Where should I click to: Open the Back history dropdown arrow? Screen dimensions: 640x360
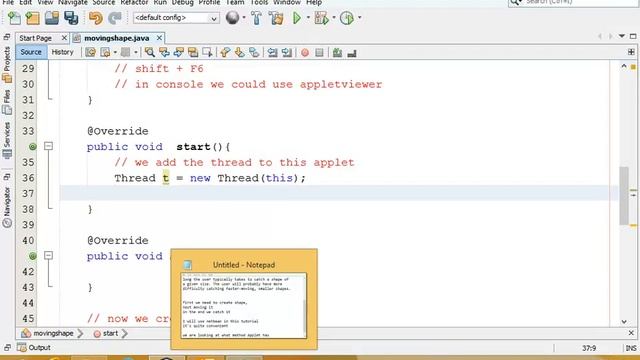(115, 52)
